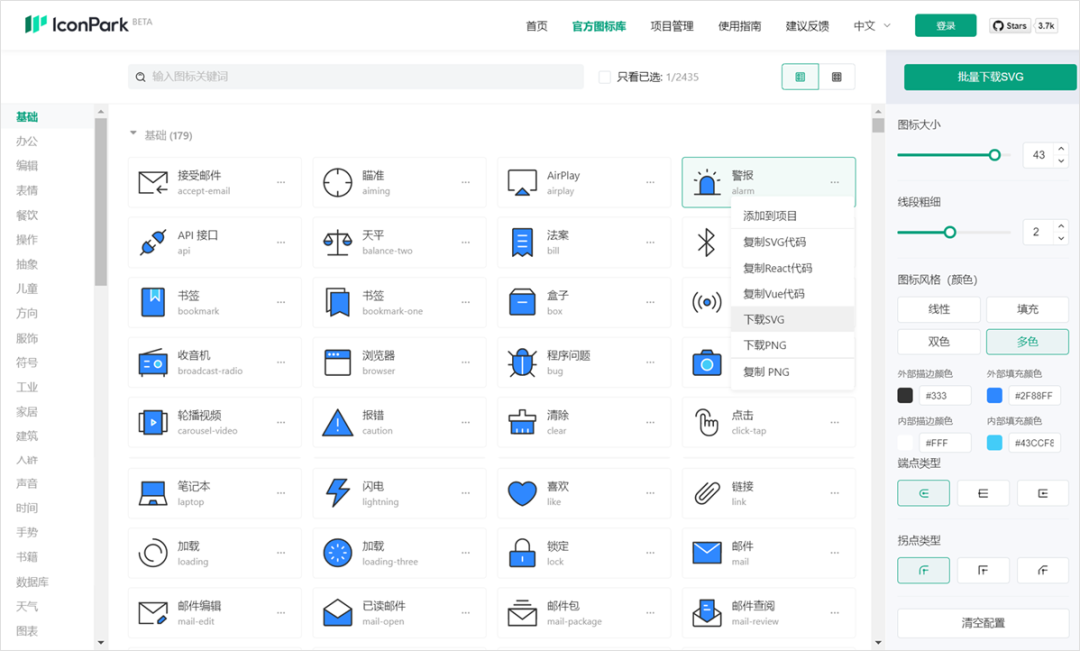Collapse the 基础 (179) section
This screenshot has height=651, width=1080.
(133, 135)
